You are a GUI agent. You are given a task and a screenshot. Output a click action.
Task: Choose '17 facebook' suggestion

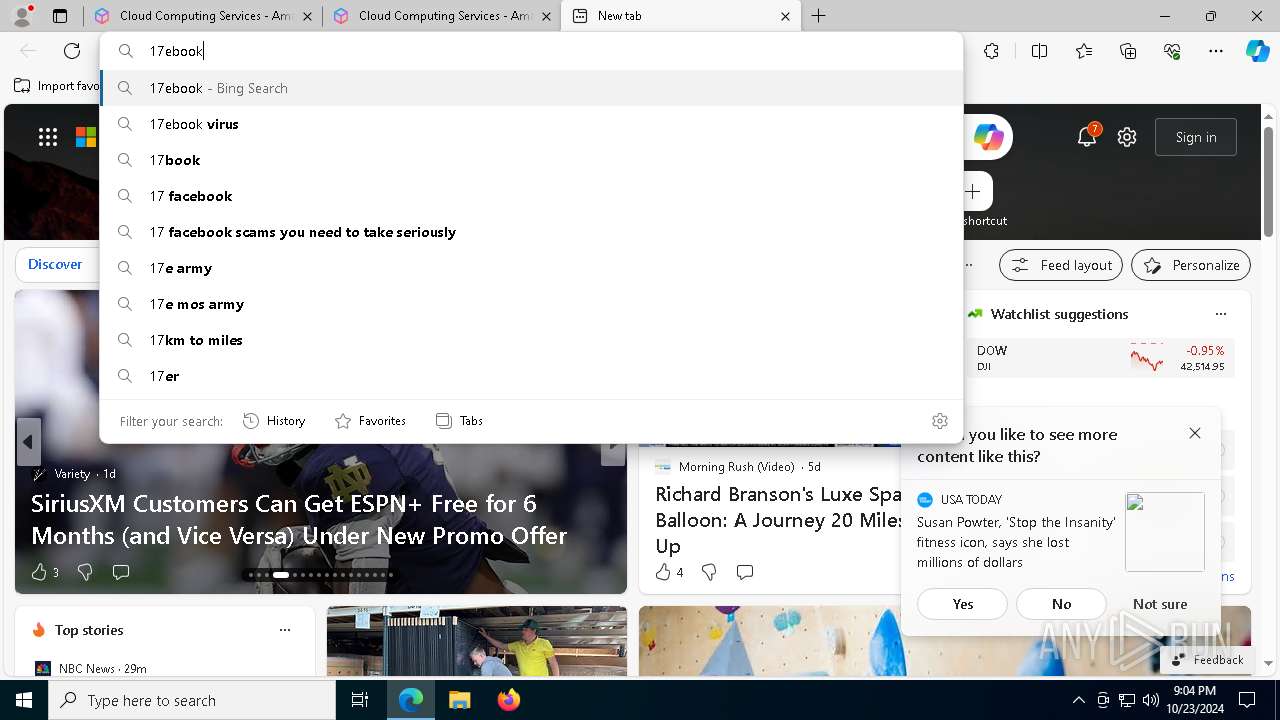click(531, 196)
